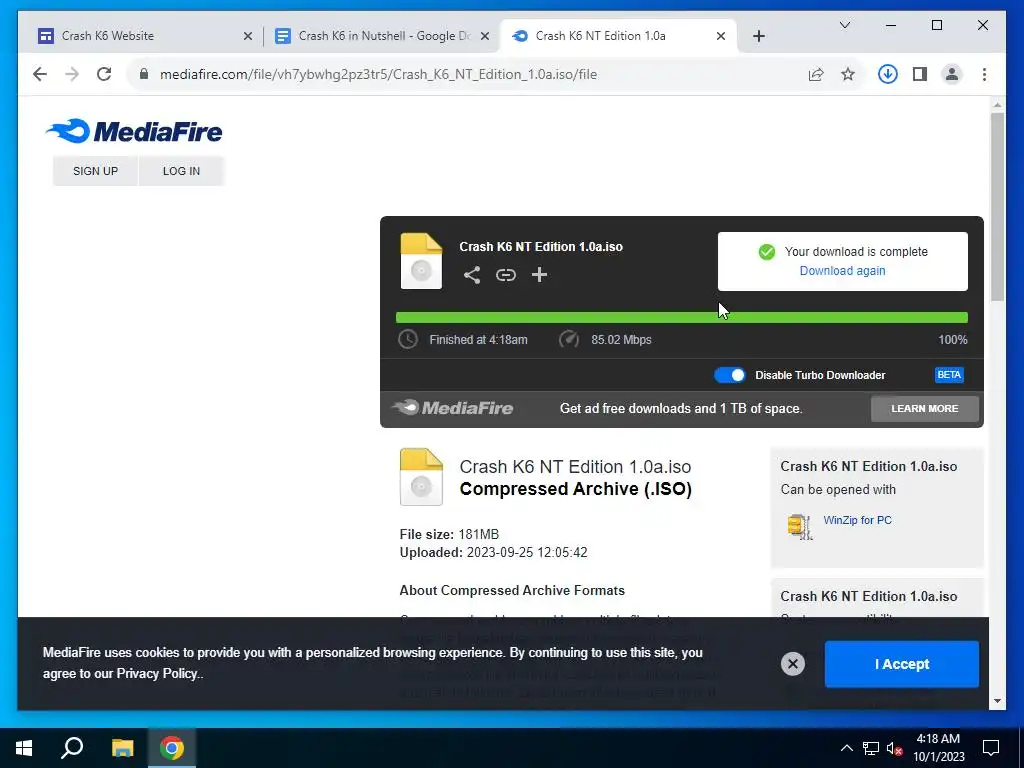Switch to Crash K6 in Nutshell tab
1024x768 pixels.
(x=384, y=36)
